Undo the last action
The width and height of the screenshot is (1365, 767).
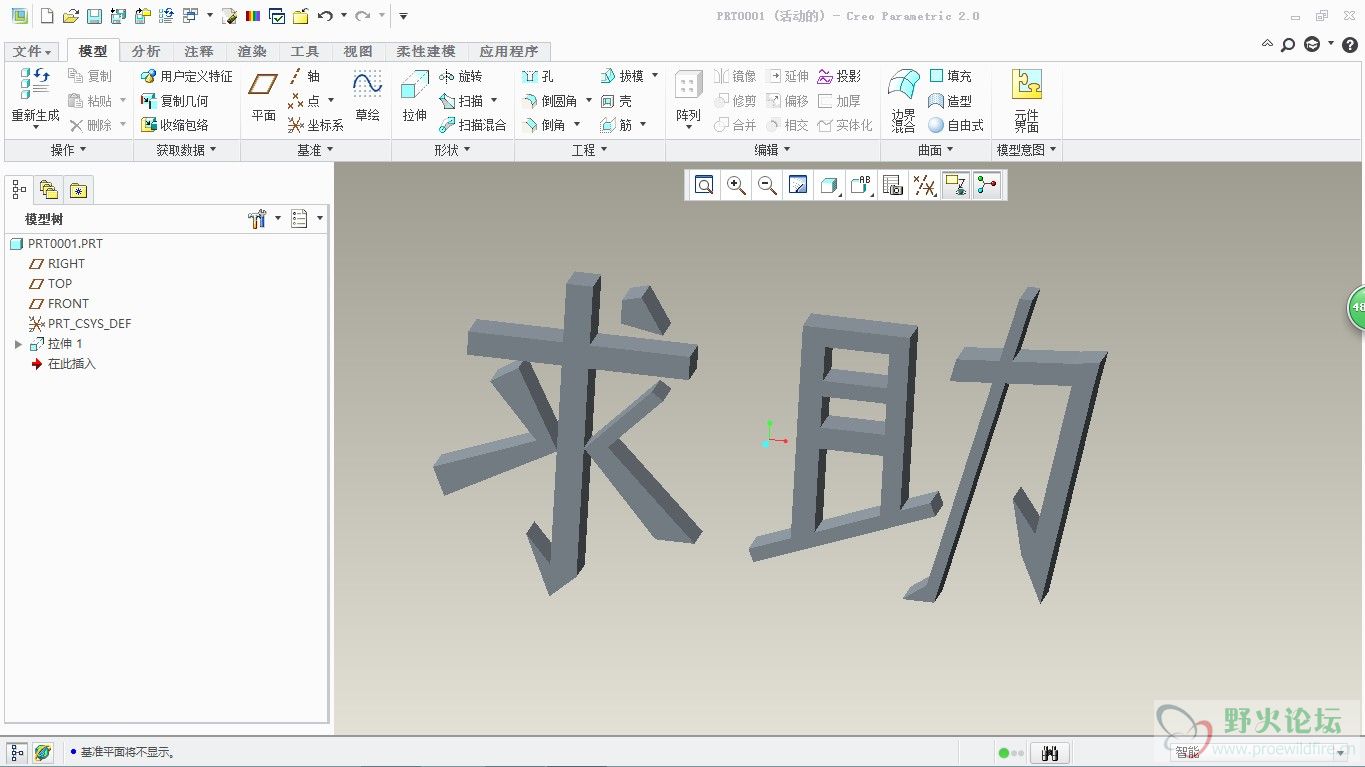[x=325, y=16]
